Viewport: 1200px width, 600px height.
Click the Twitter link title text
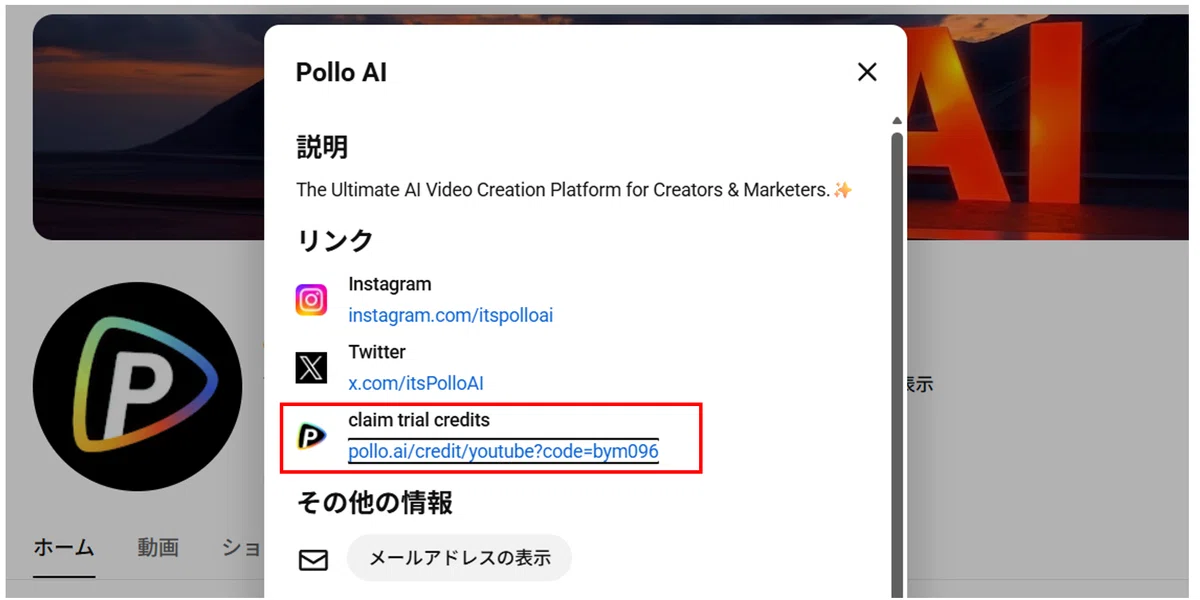377,352
